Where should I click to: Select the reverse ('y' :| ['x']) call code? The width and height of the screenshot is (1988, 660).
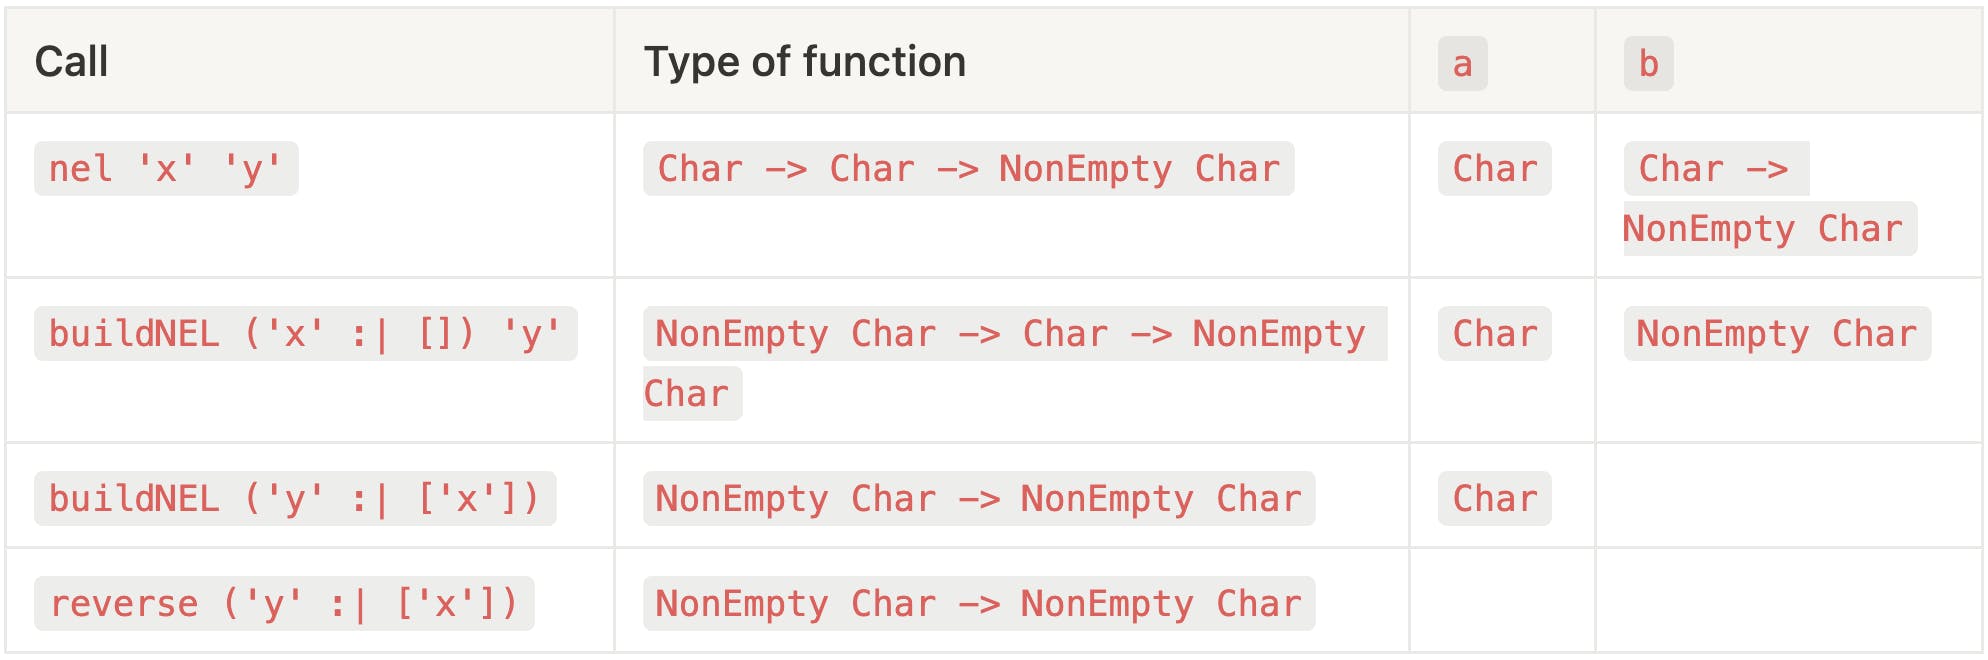pos(284,603)
